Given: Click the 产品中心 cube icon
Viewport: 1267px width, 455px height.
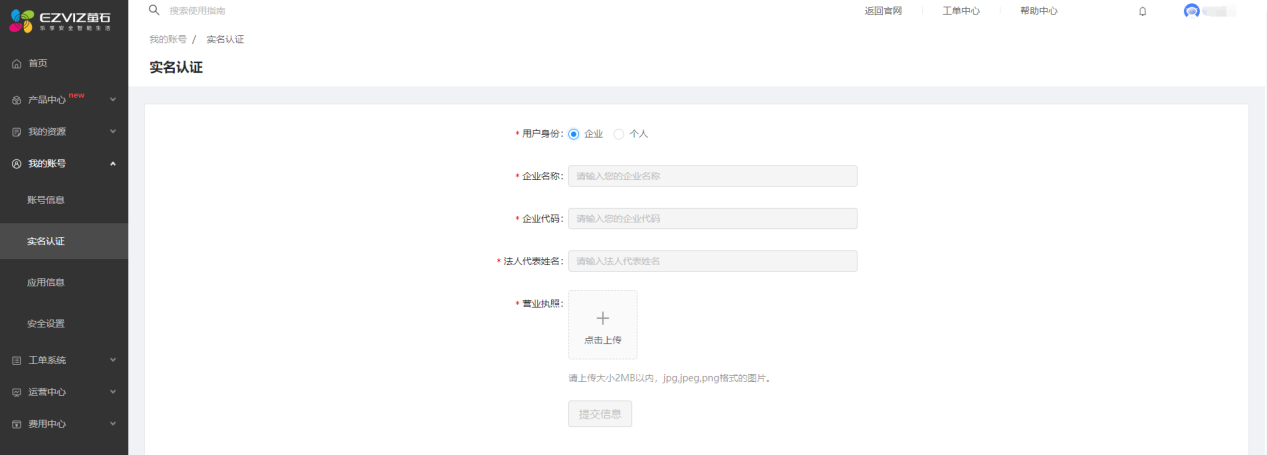Looking at the screenshot, I should coord(16,100).
